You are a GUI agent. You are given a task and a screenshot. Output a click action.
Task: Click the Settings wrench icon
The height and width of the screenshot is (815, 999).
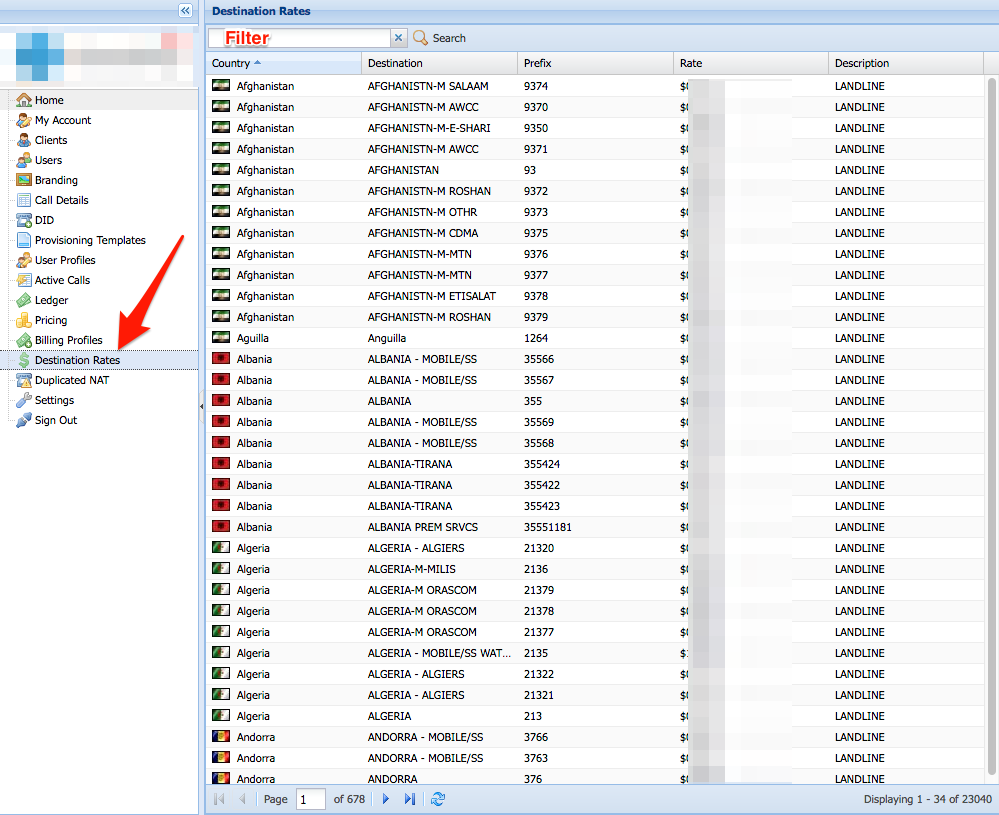point(24,400)
